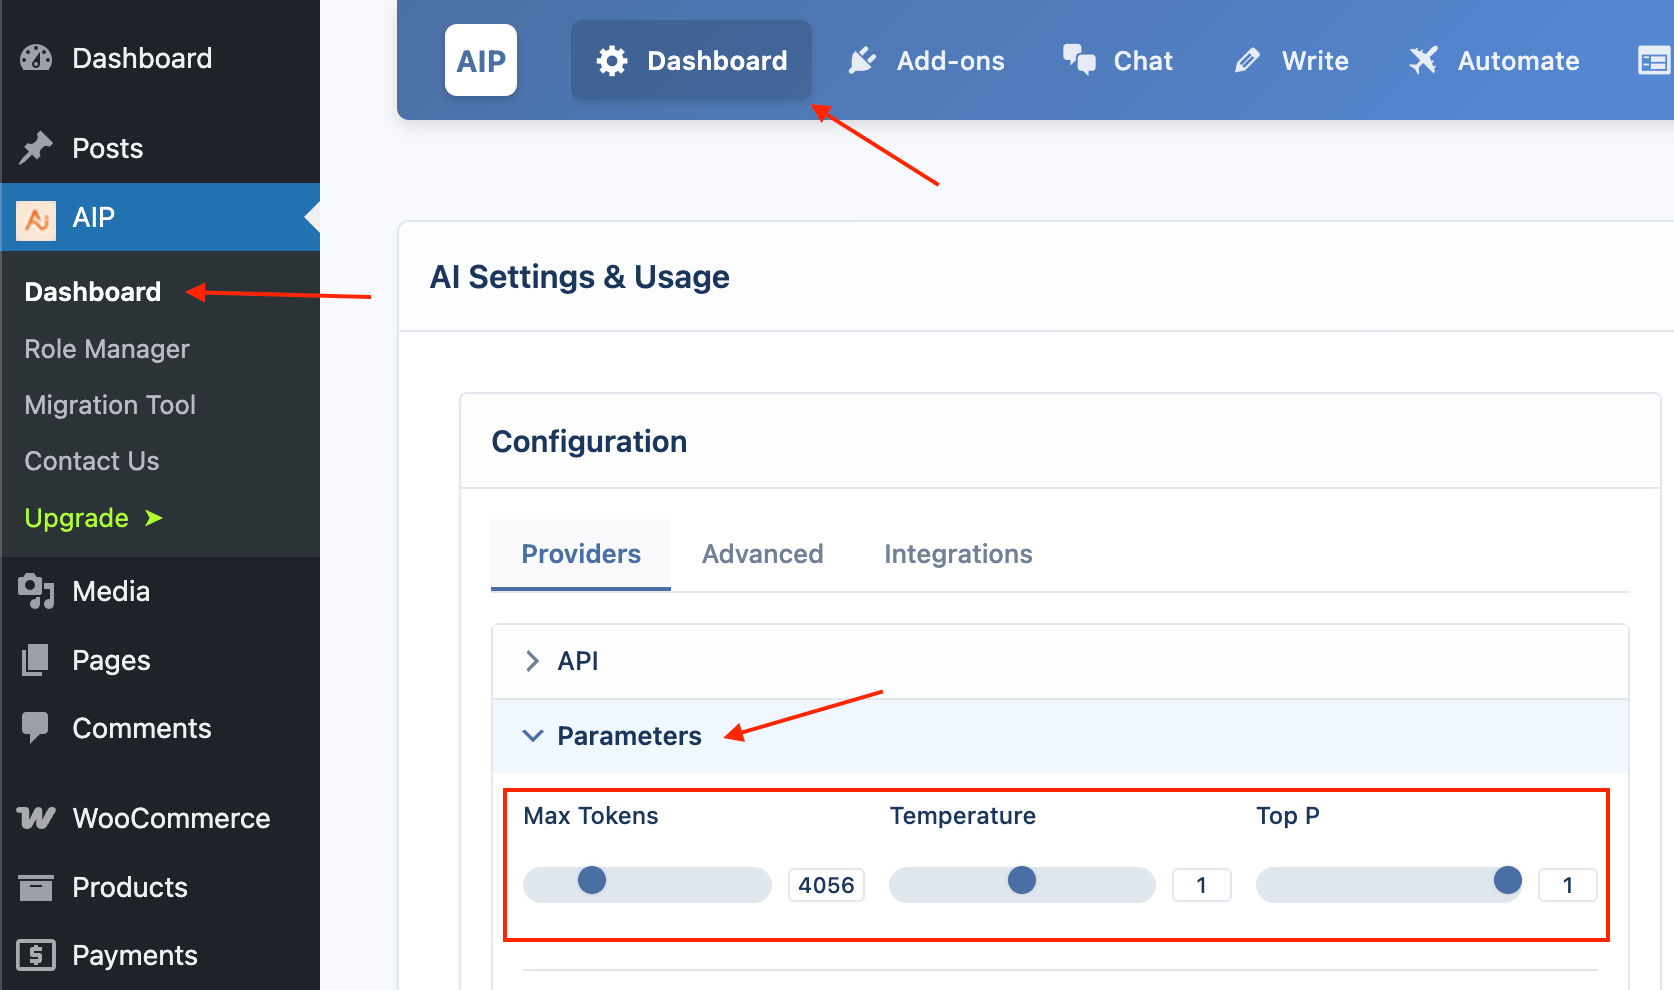The height and width of the screenshot is (990, 1674).
Task: Click the Top P value field
Action: [1568, 885]
